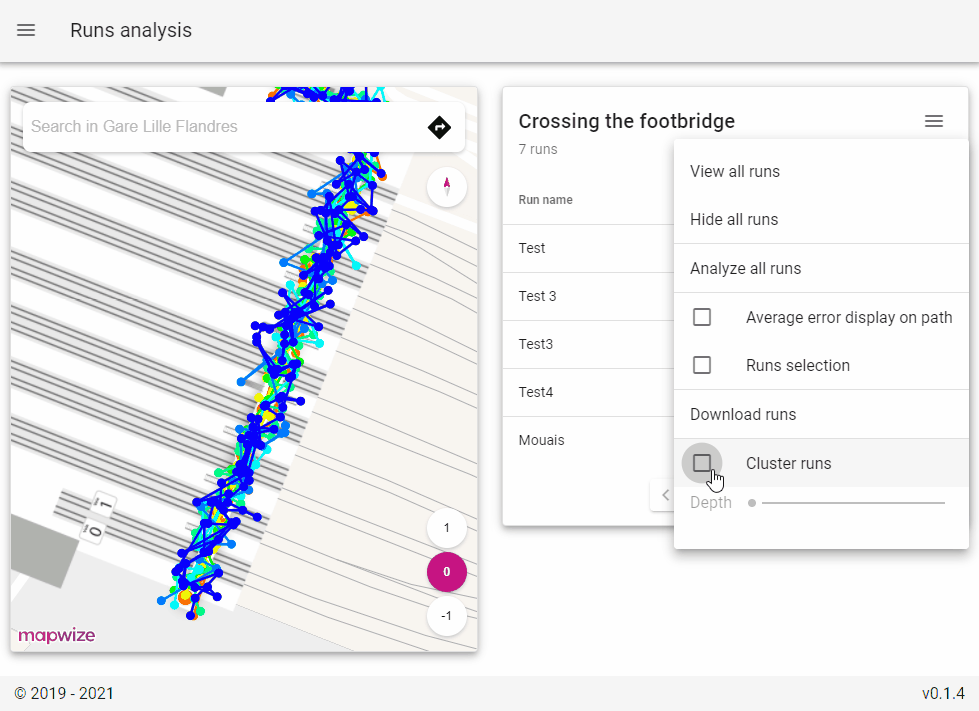Select floor level 0

tap(446, 572)
